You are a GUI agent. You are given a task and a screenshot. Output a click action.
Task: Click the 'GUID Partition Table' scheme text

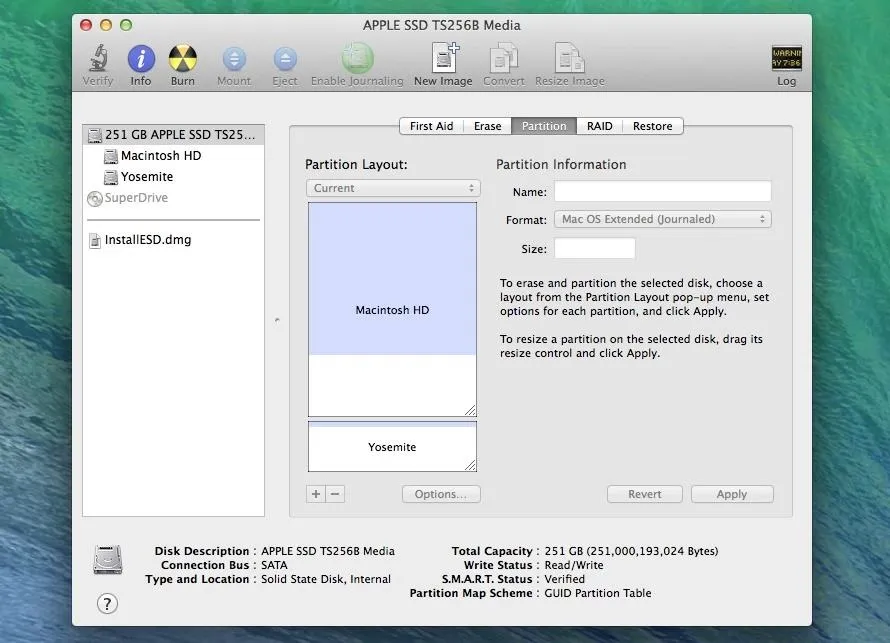[598, 593]
